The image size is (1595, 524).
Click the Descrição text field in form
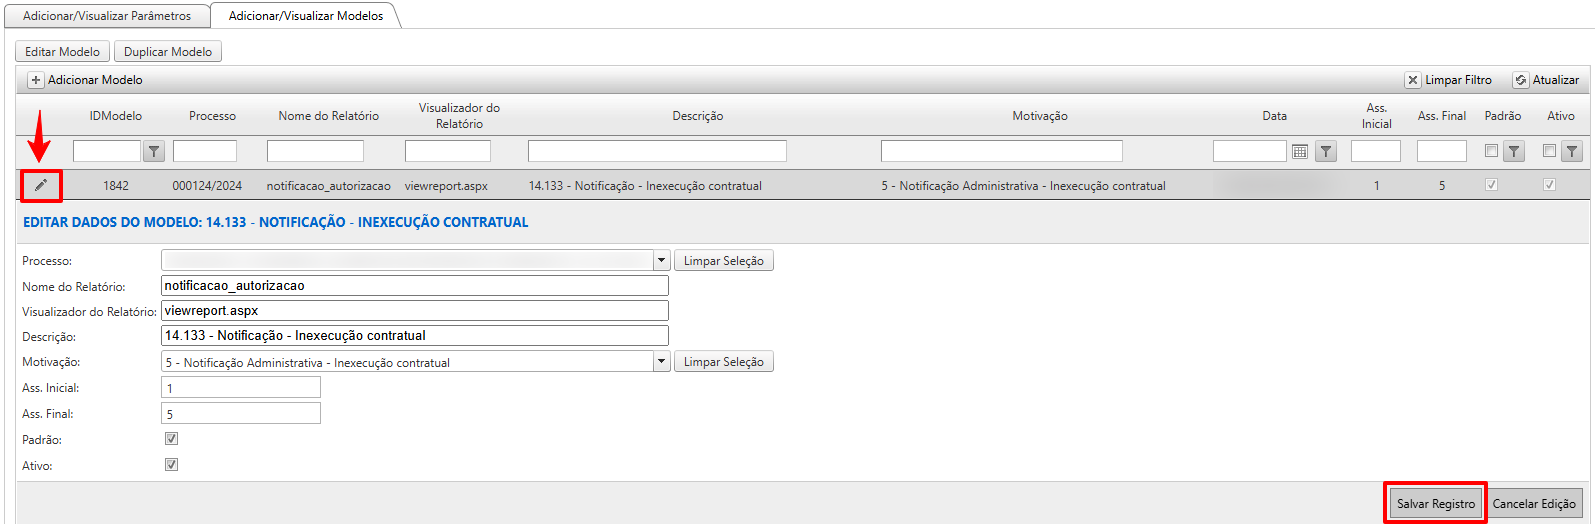coord(414,336)
